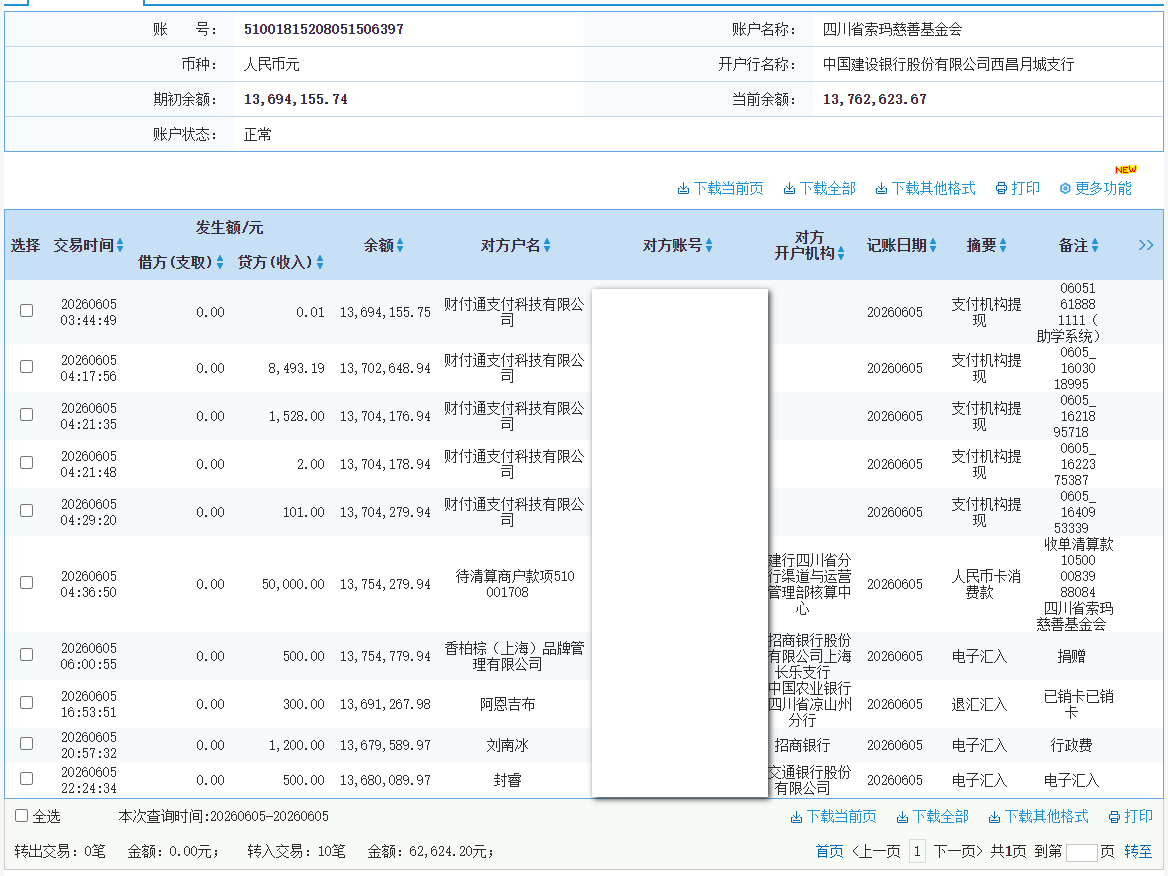Show more columns with double chevron

tap(1146, 245)
